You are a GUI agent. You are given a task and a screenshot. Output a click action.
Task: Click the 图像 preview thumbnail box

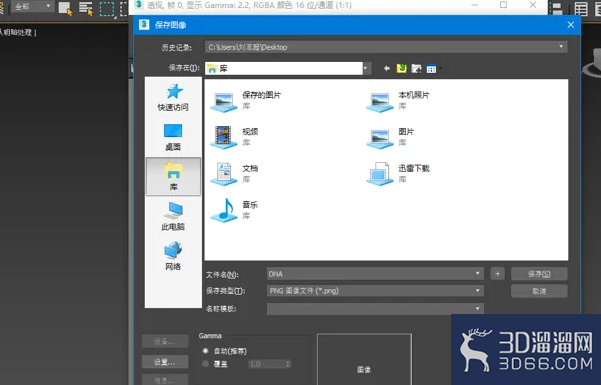coord(364,359)
